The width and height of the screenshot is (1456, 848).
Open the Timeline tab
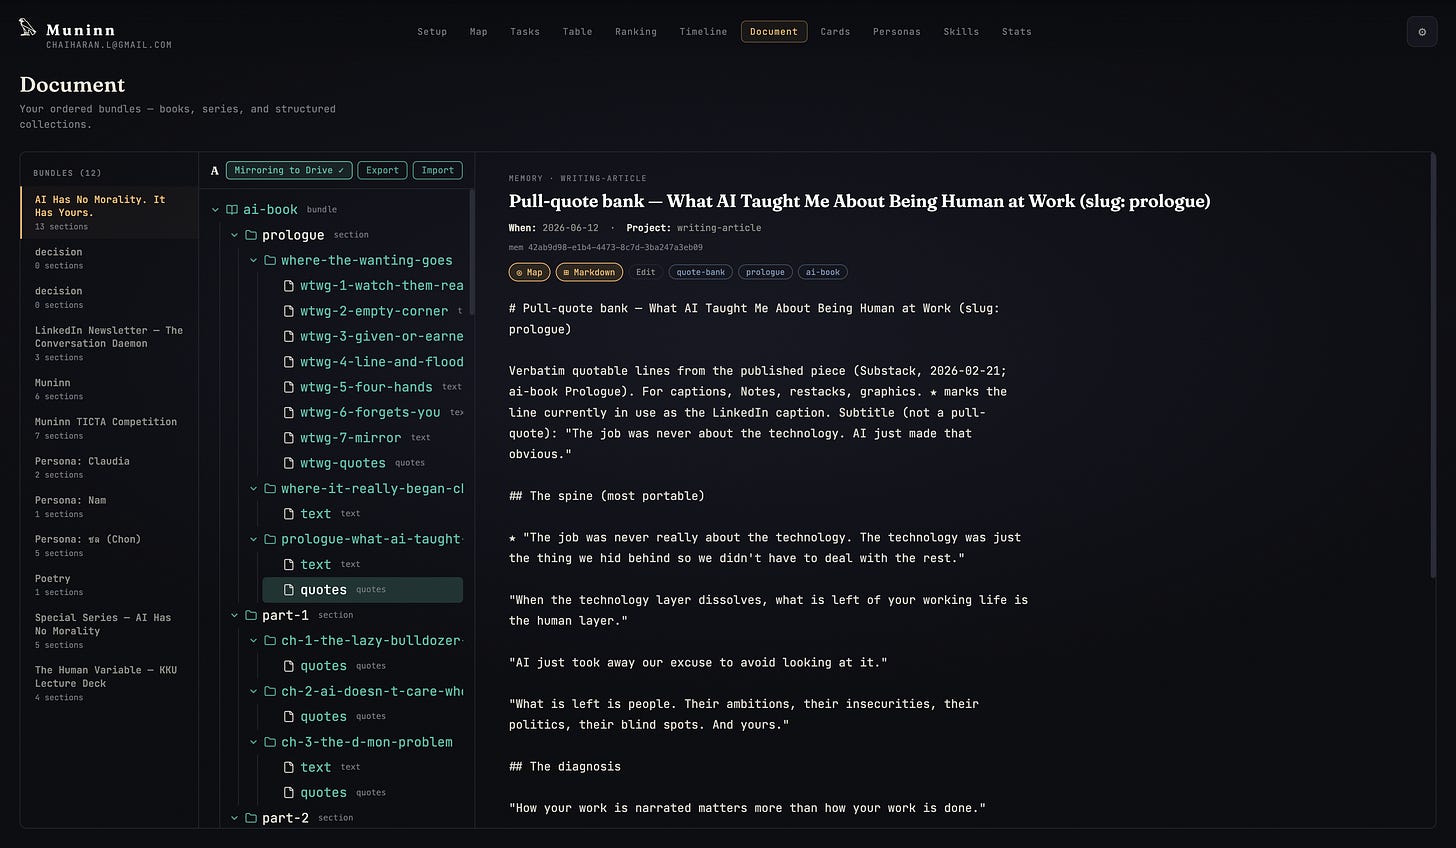click(x=703, y=32)
